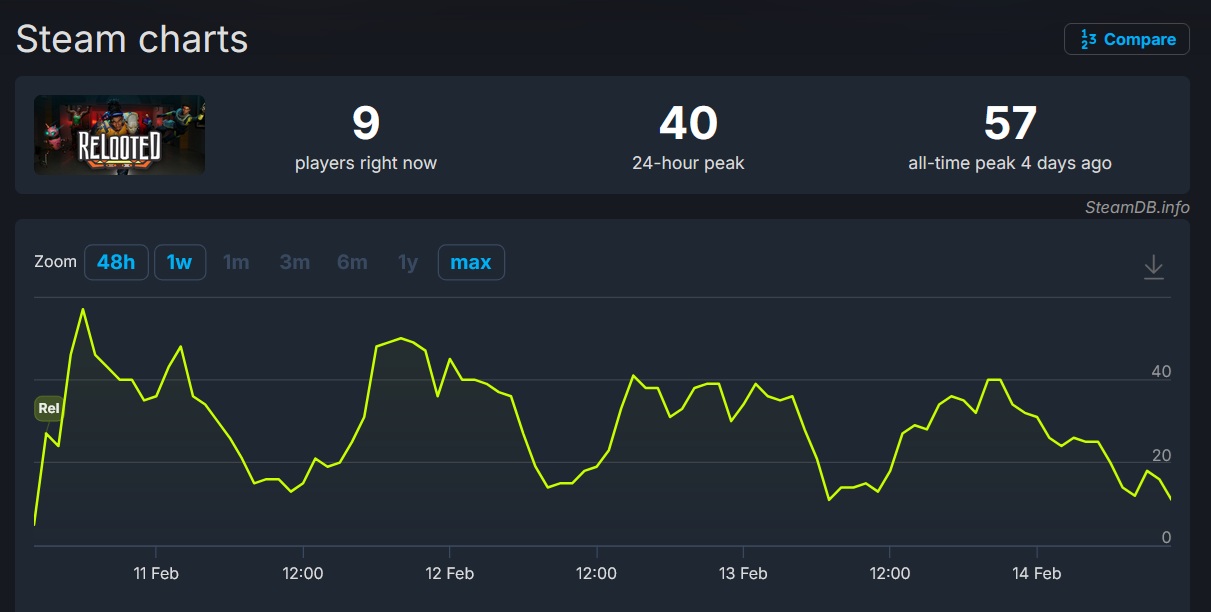Image resolution: width=1211 pixels, height=612 pixels.
Task: Click the 'Rel' series label on chart
Action: point(48,408)
